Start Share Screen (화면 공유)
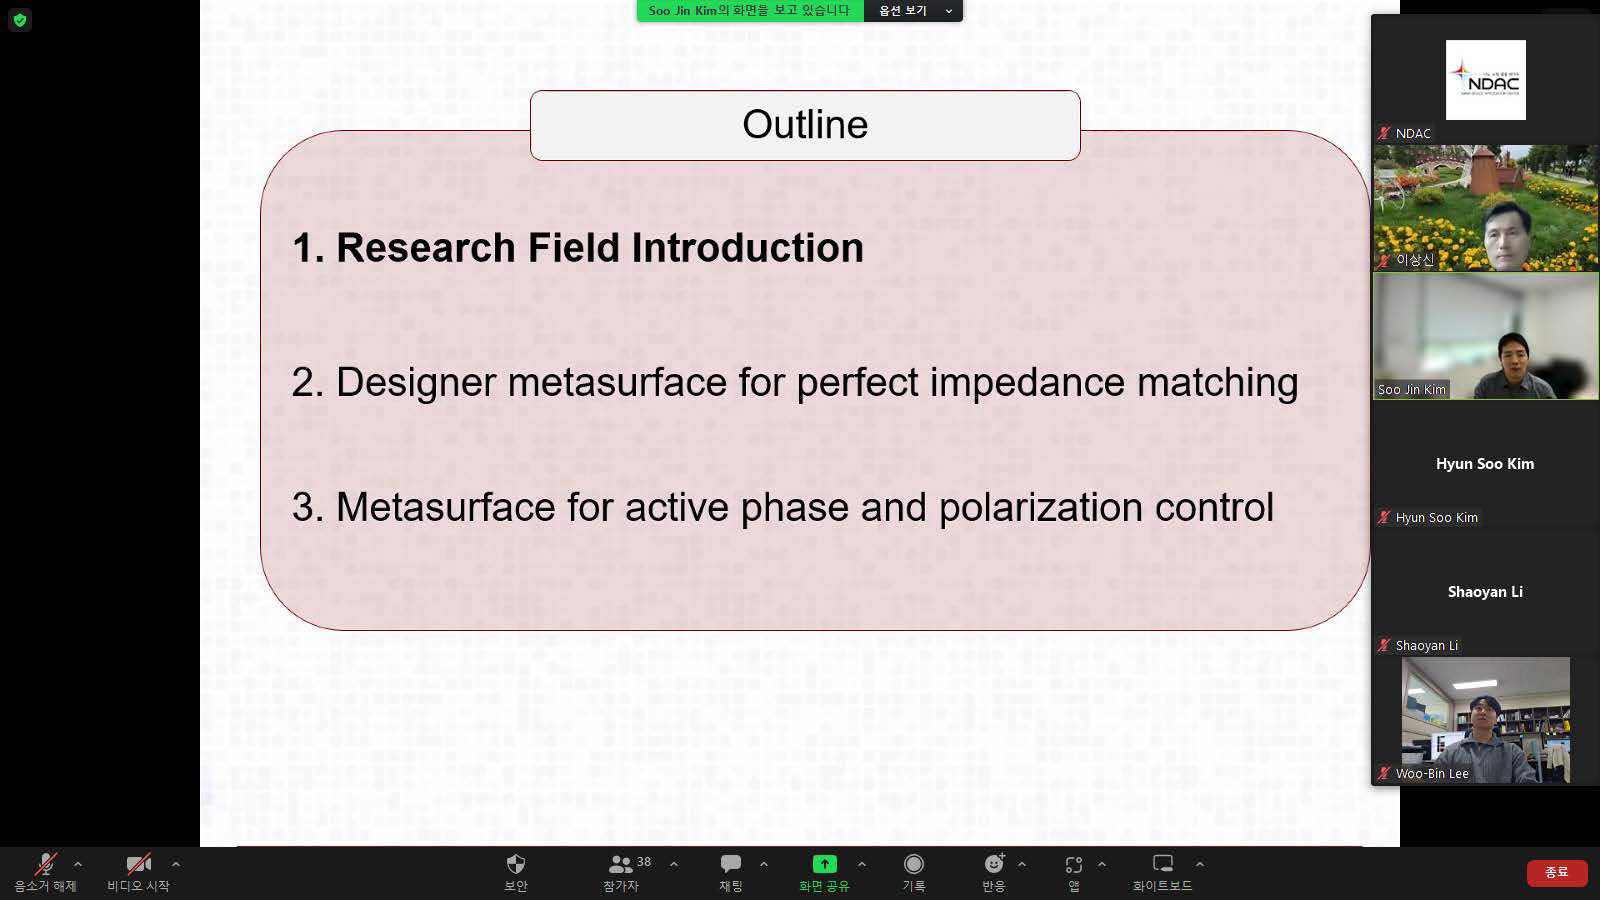 coord(824,872)
